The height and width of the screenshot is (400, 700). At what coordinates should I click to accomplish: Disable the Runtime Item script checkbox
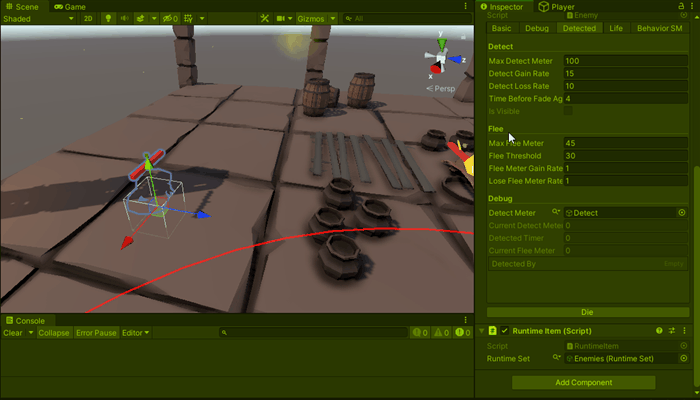point(505,330)
